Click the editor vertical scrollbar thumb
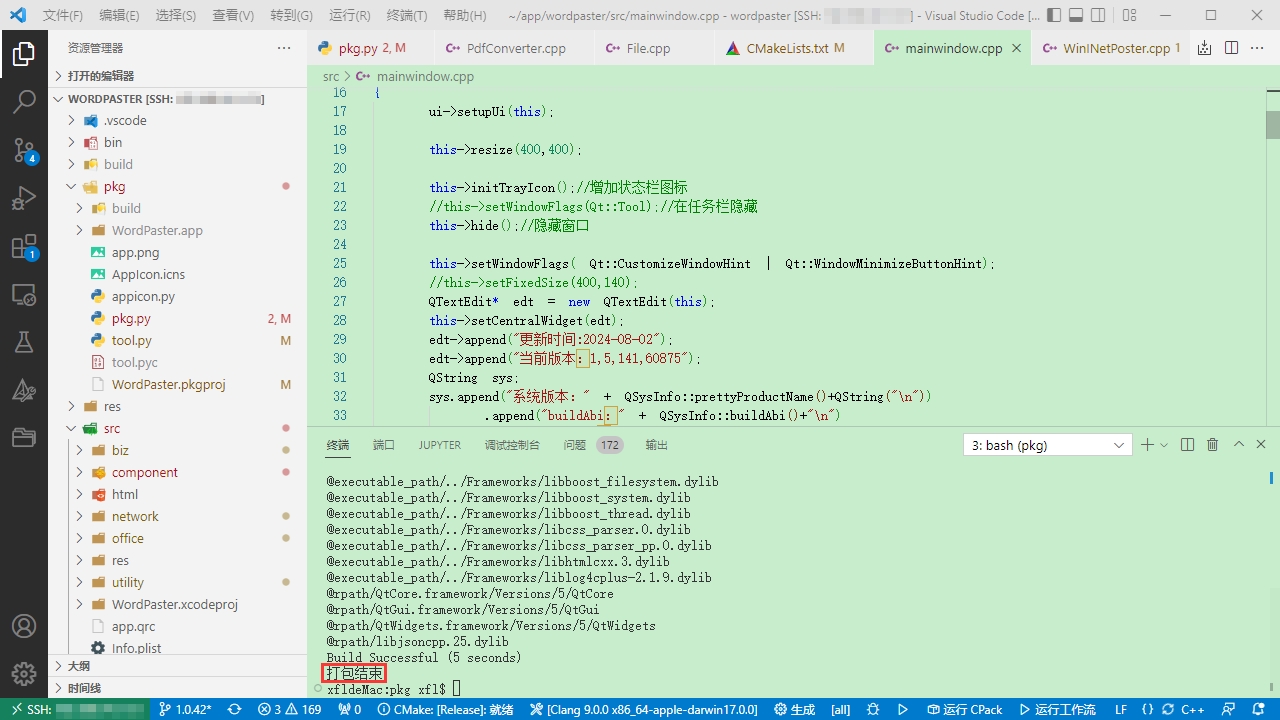This screenshot has height=720, width=1280. point(1272,124)
